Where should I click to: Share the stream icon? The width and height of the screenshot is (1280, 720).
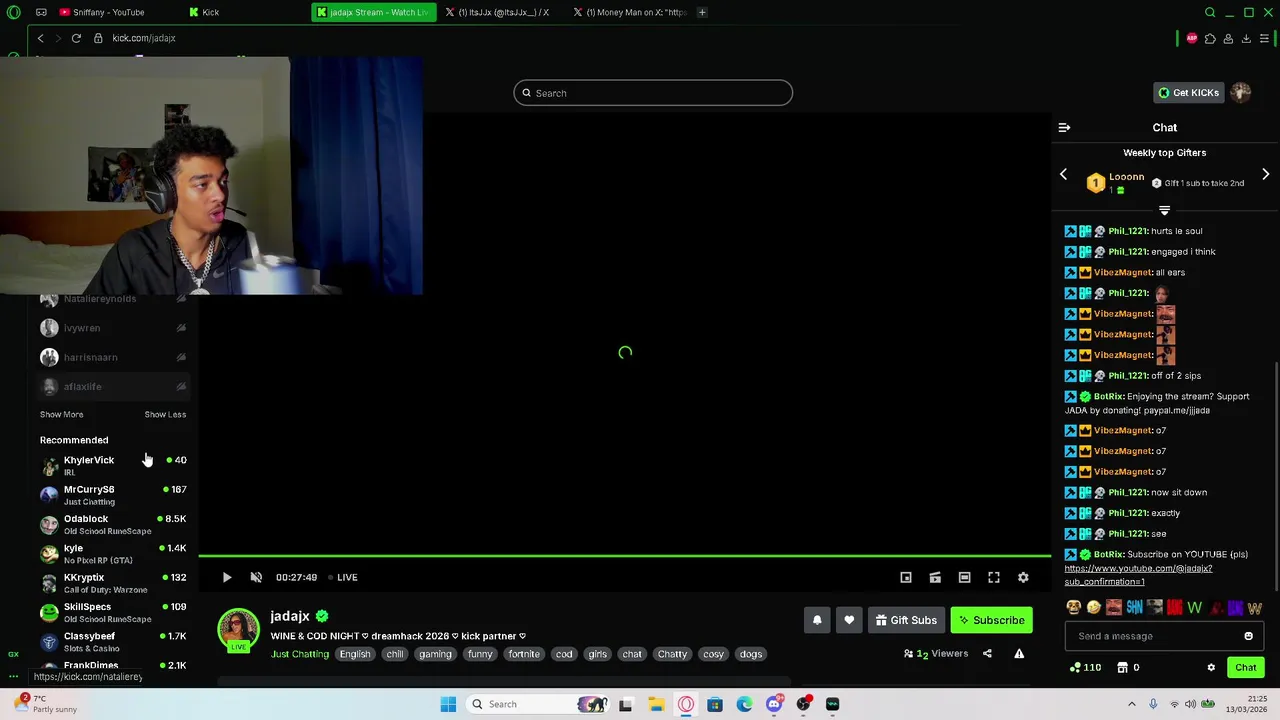[987, 654]
